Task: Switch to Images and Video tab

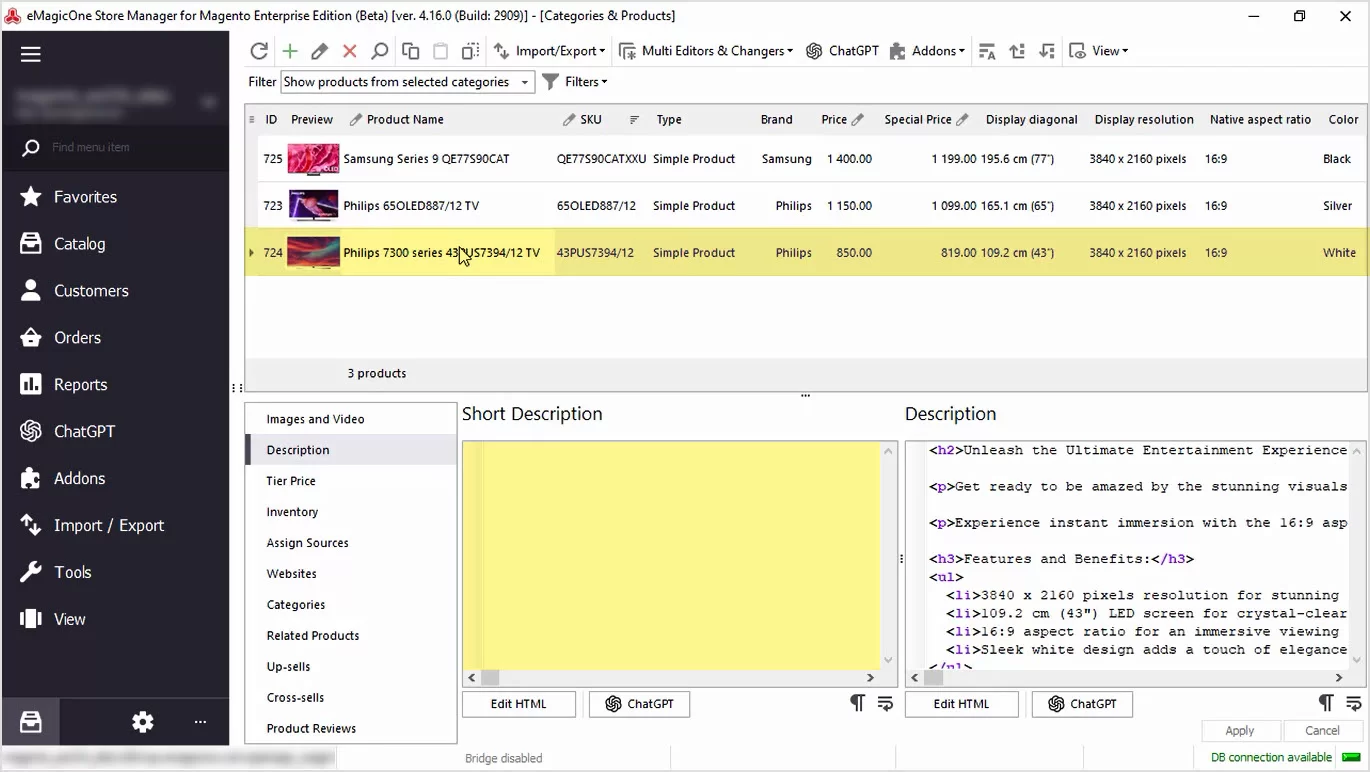Action: coord(351,419)
